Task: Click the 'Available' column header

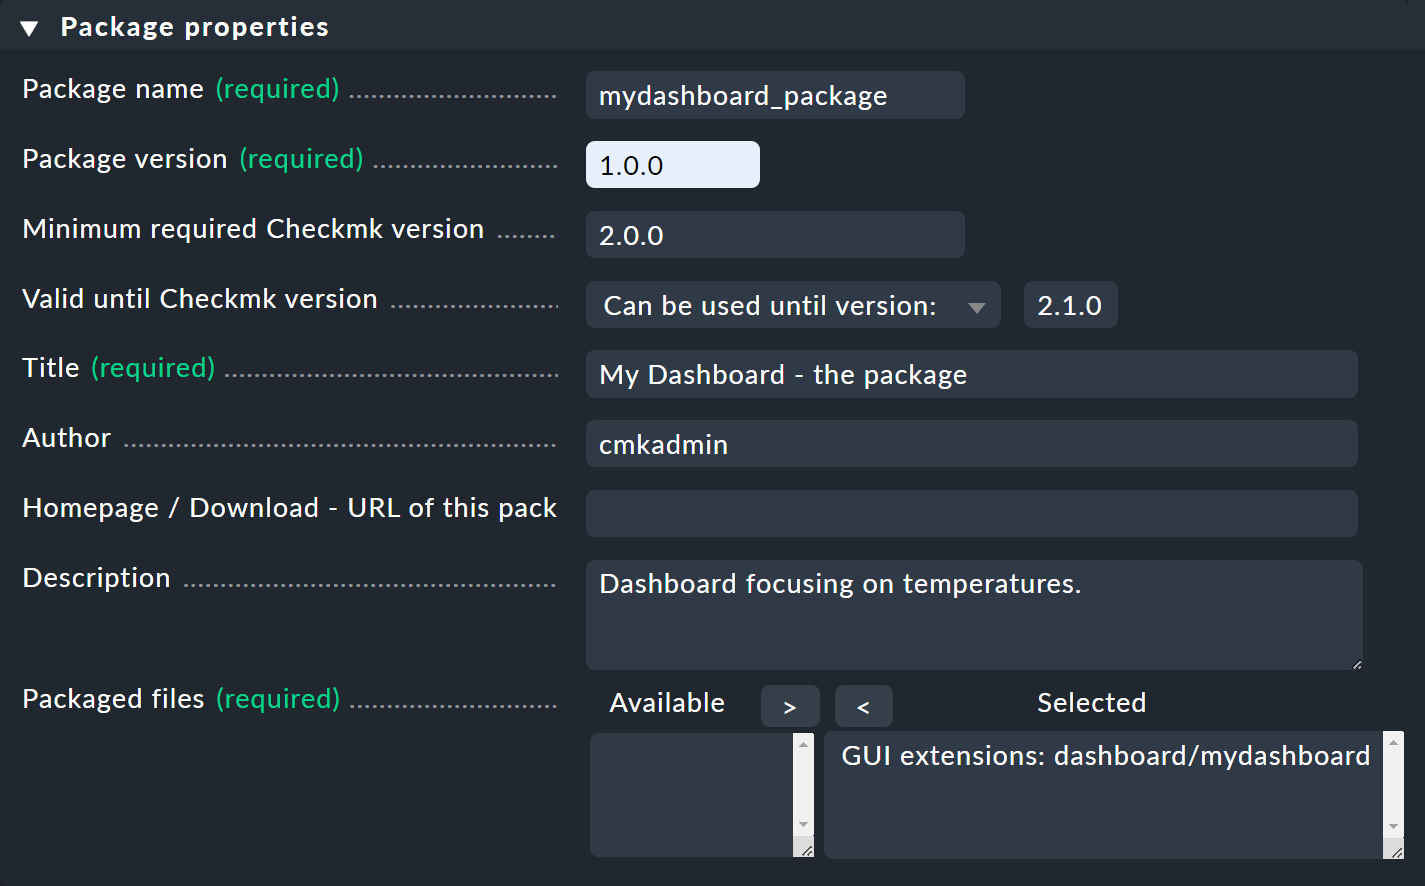Action: tap(667, 703)
